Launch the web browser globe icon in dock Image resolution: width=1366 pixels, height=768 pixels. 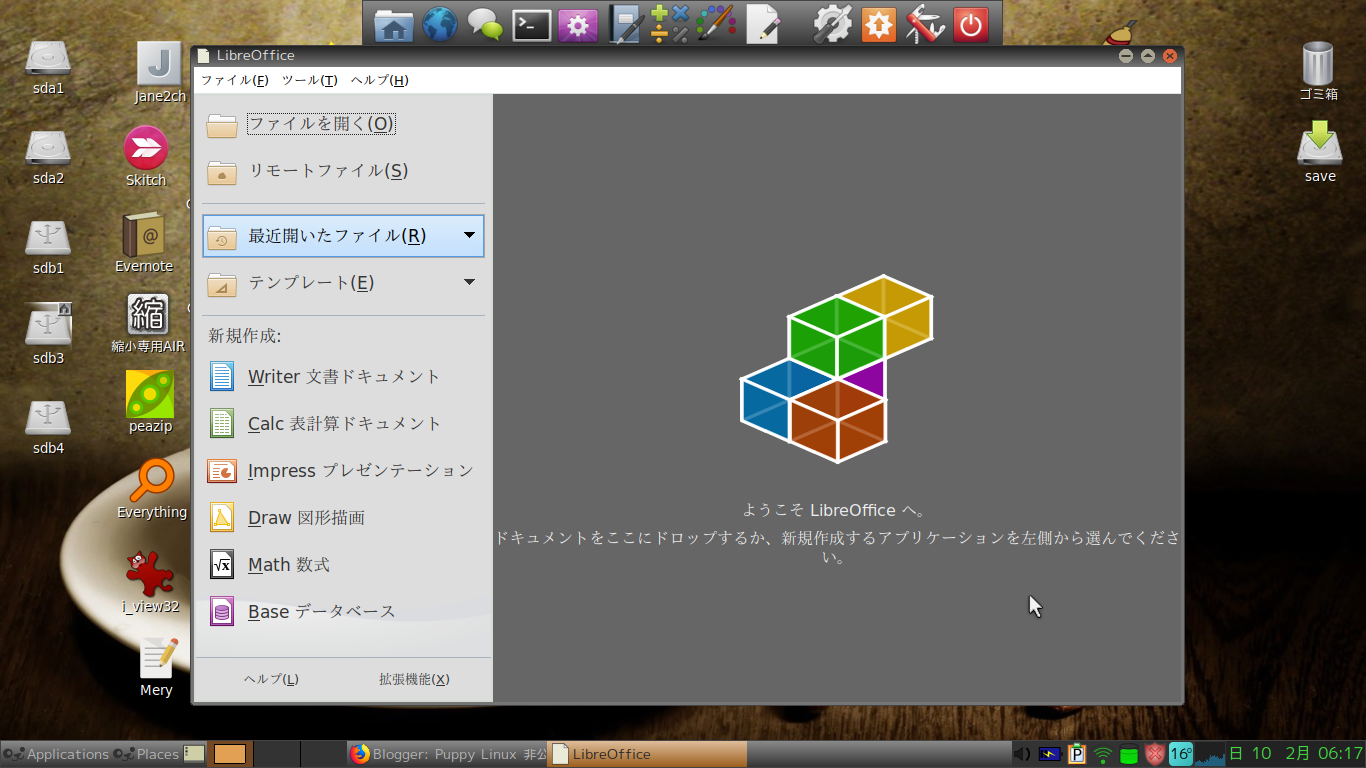440,24
